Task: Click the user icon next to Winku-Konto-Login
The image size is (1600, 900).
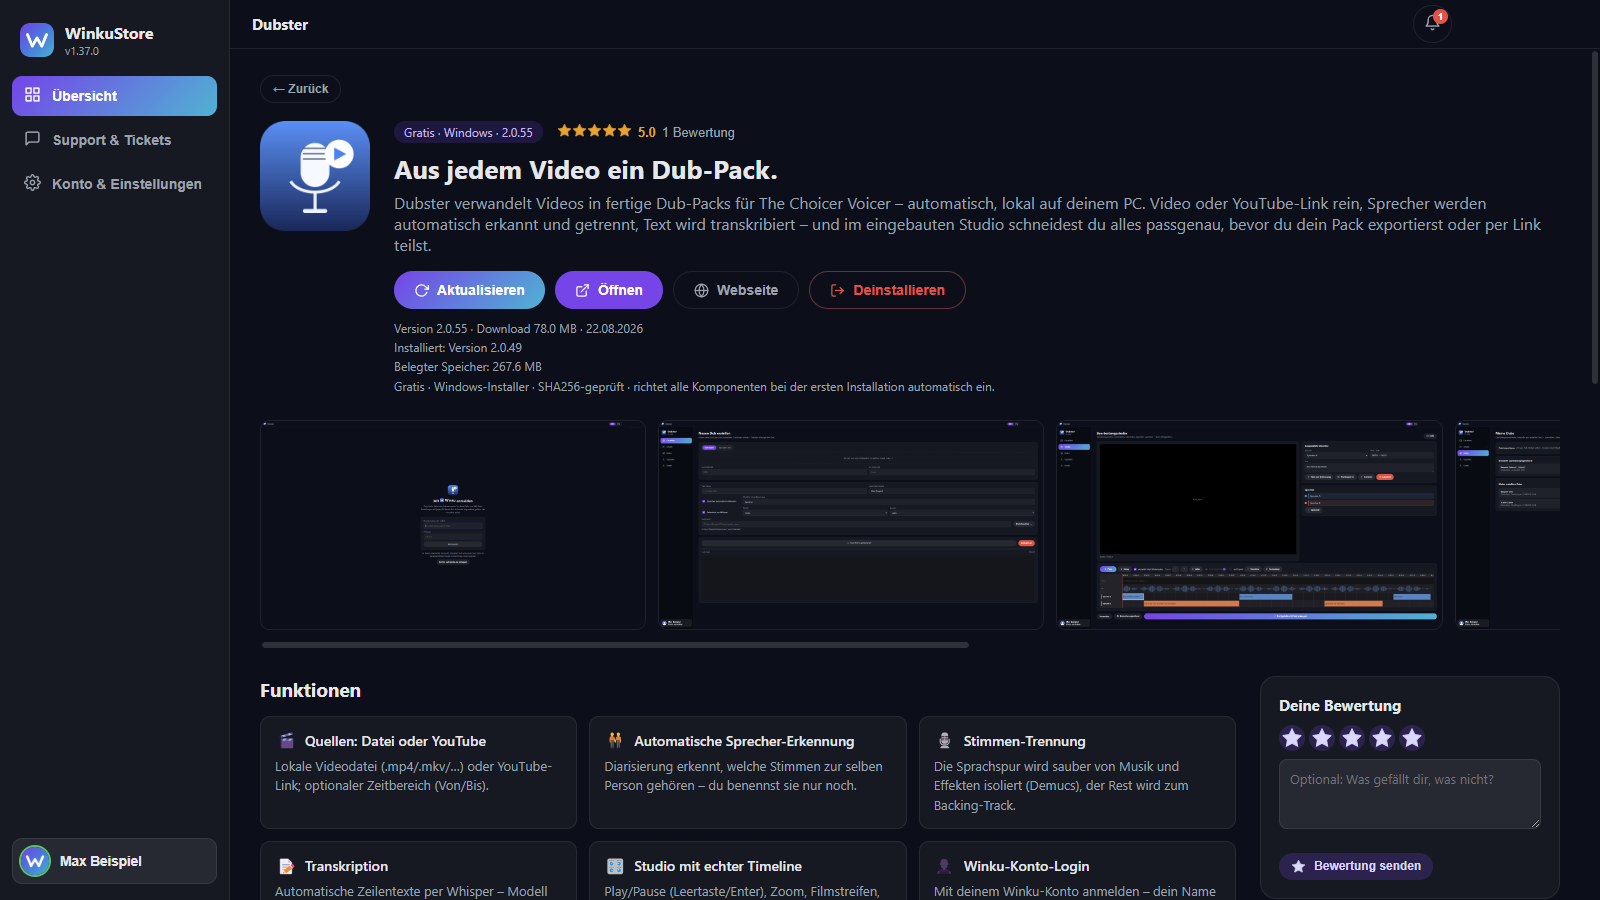Action: 944,866
